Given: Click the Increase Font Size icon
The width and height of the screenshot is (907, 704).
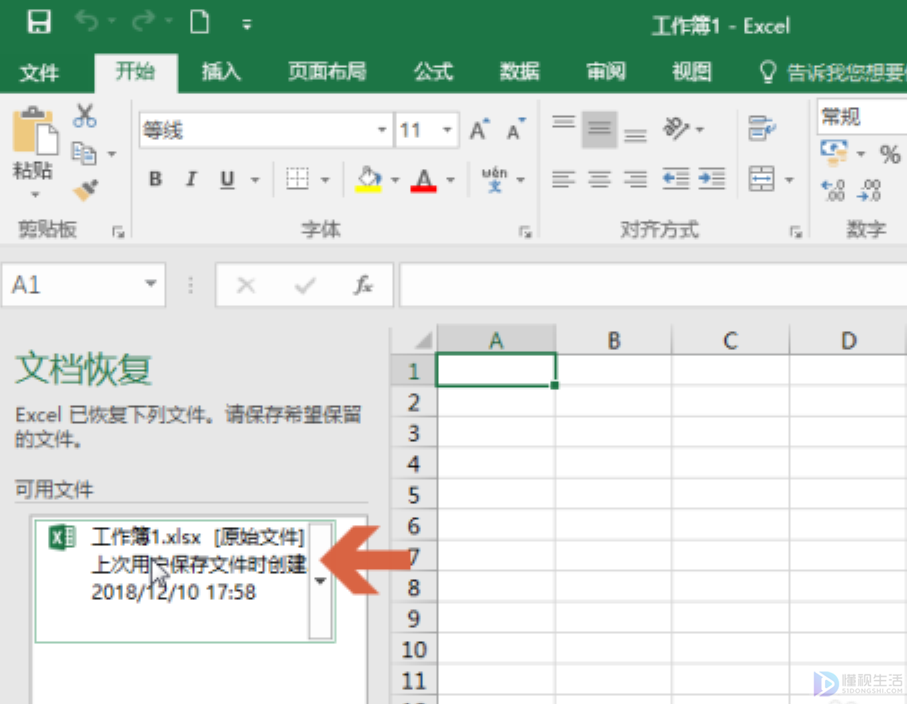Looking at the screenshot, I should [480, 130].
